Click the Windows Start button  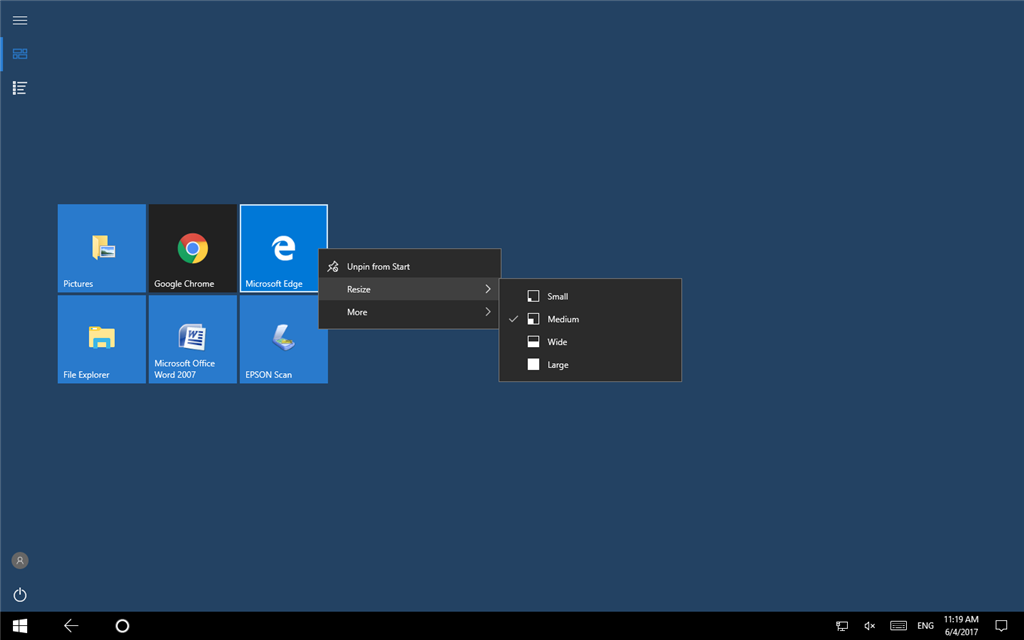pos(20,626)
